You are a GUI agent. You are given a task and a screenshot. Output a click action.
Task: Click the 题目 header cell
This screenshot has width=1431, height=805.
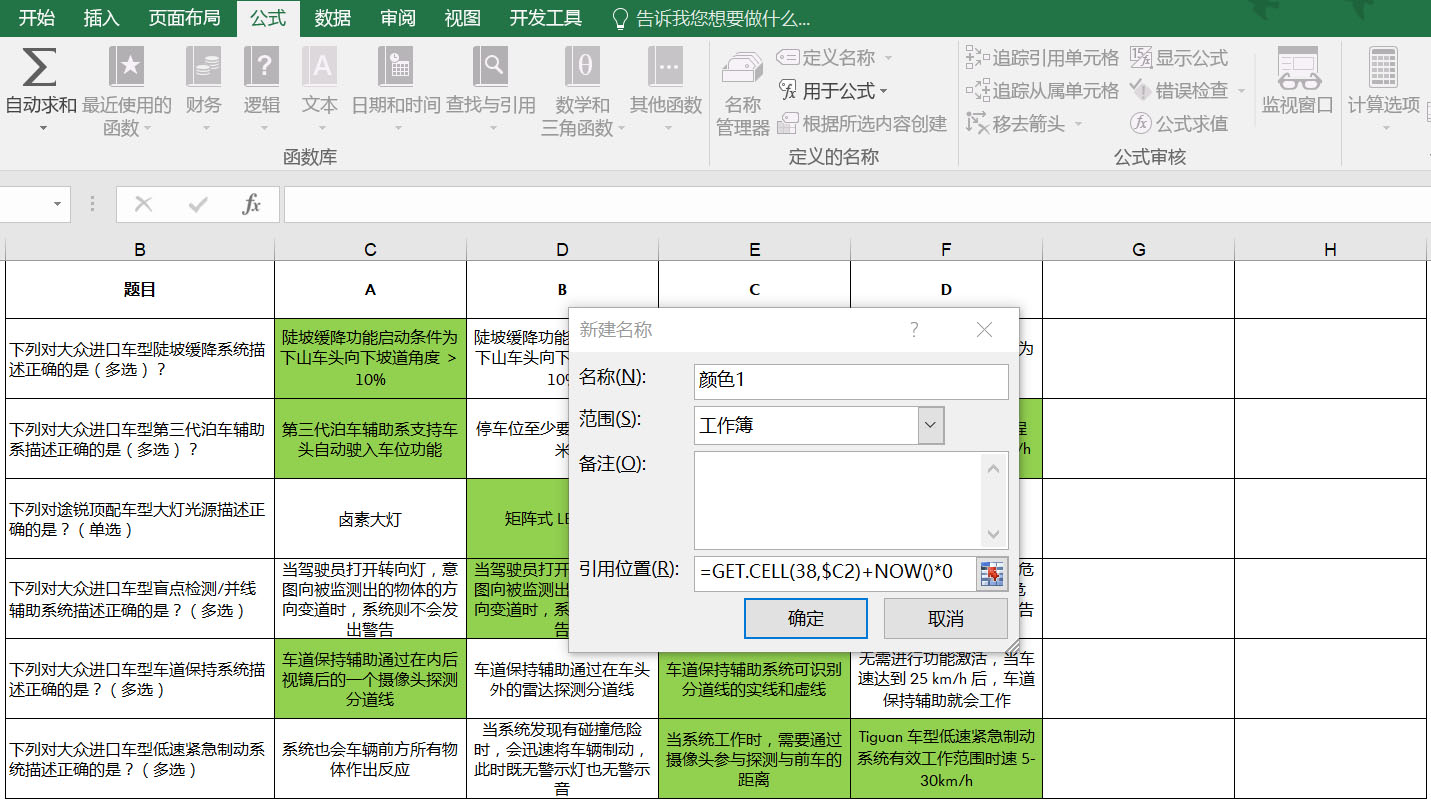click(140, 290)
